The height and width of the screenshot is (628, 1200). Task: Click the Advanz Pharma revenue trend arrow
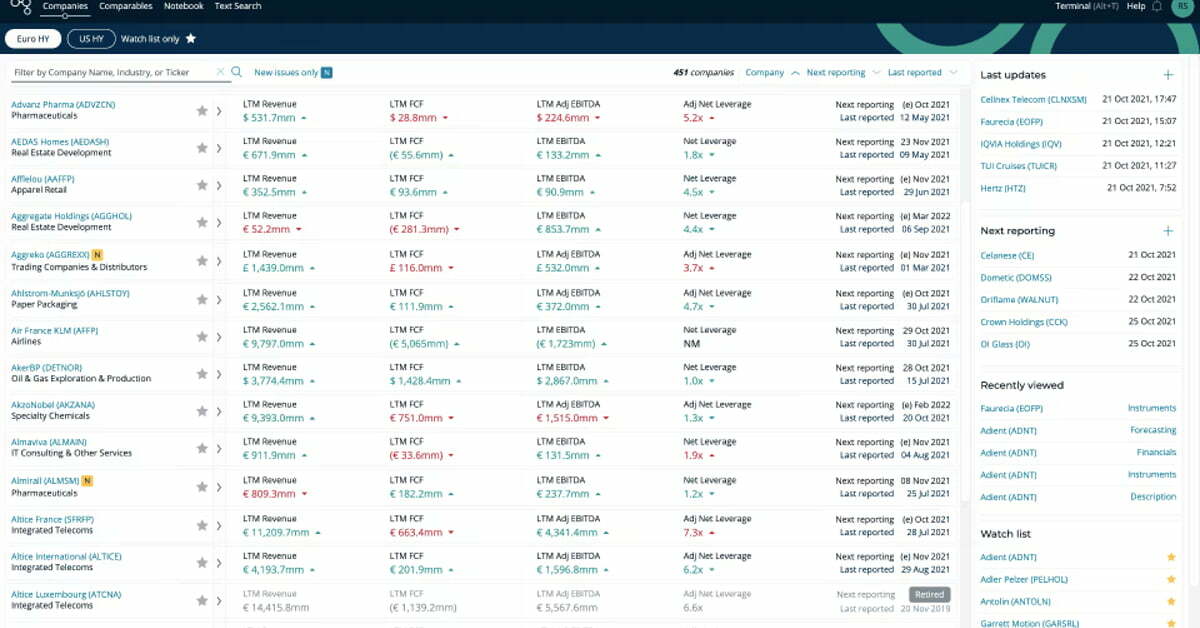click(x=303, y=118)
